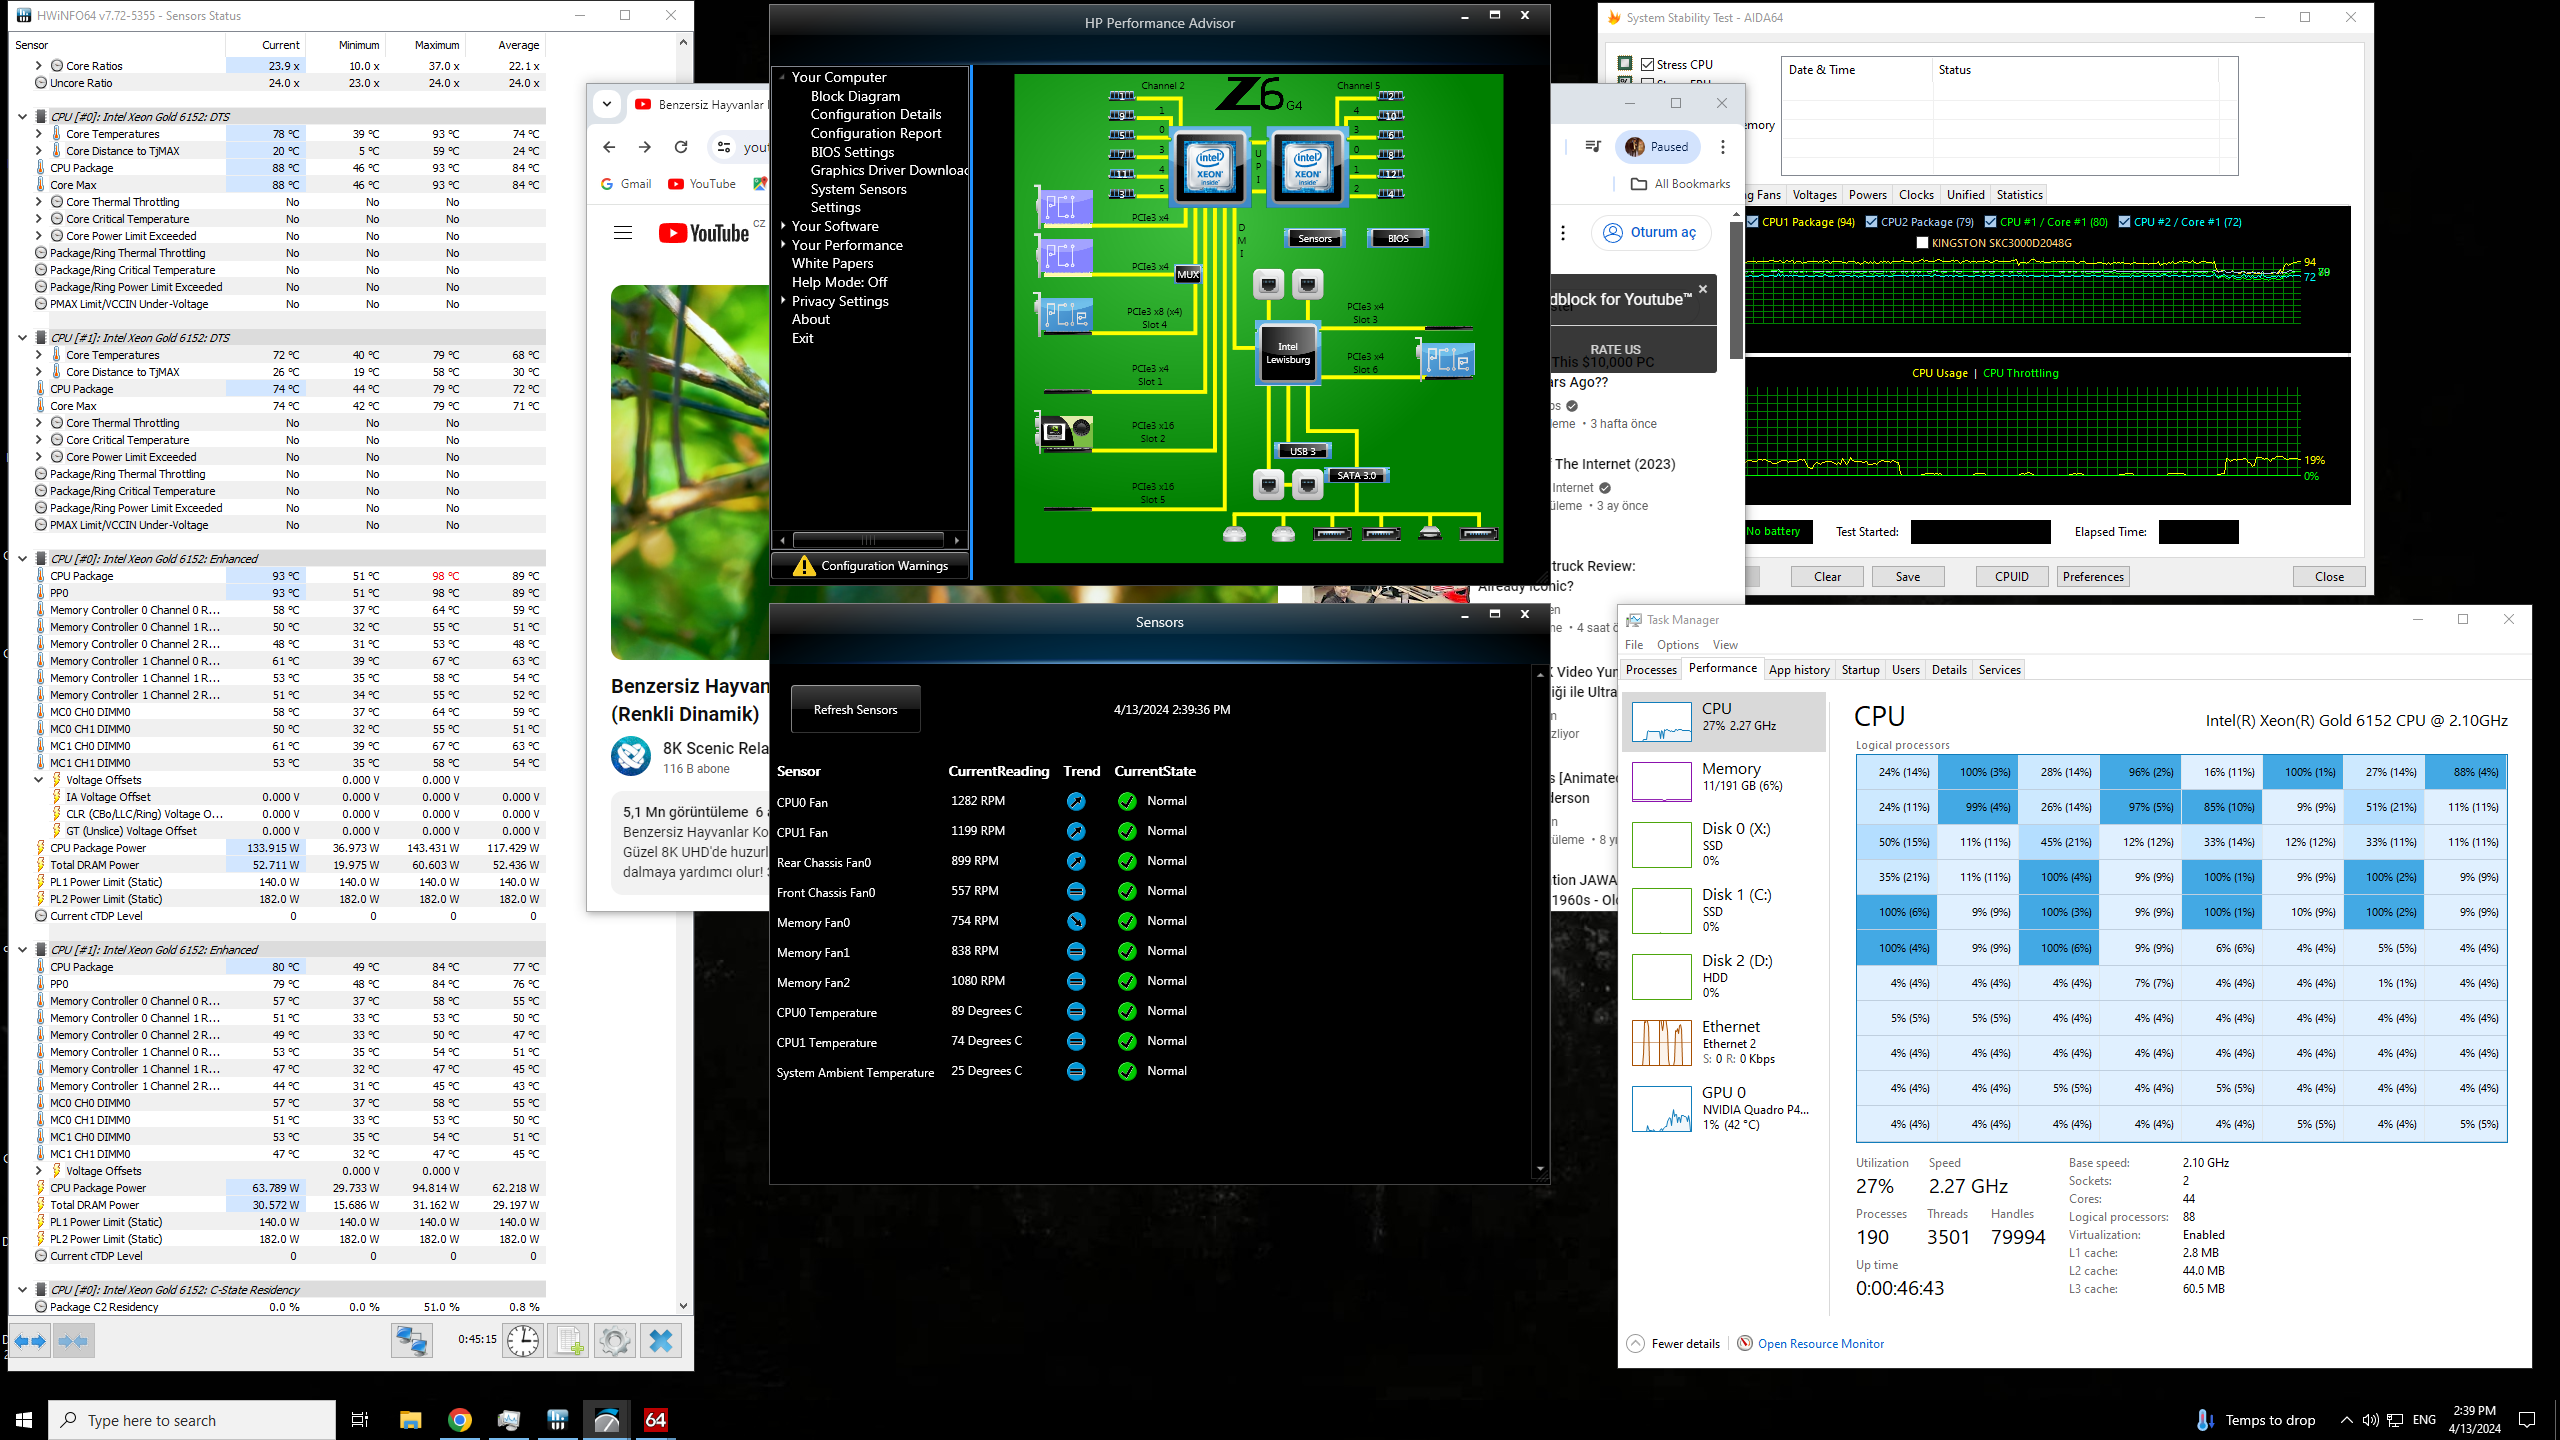Open YouTube hamburger guide menu
The image size is (2560, 1440).
tap(623, 233)
